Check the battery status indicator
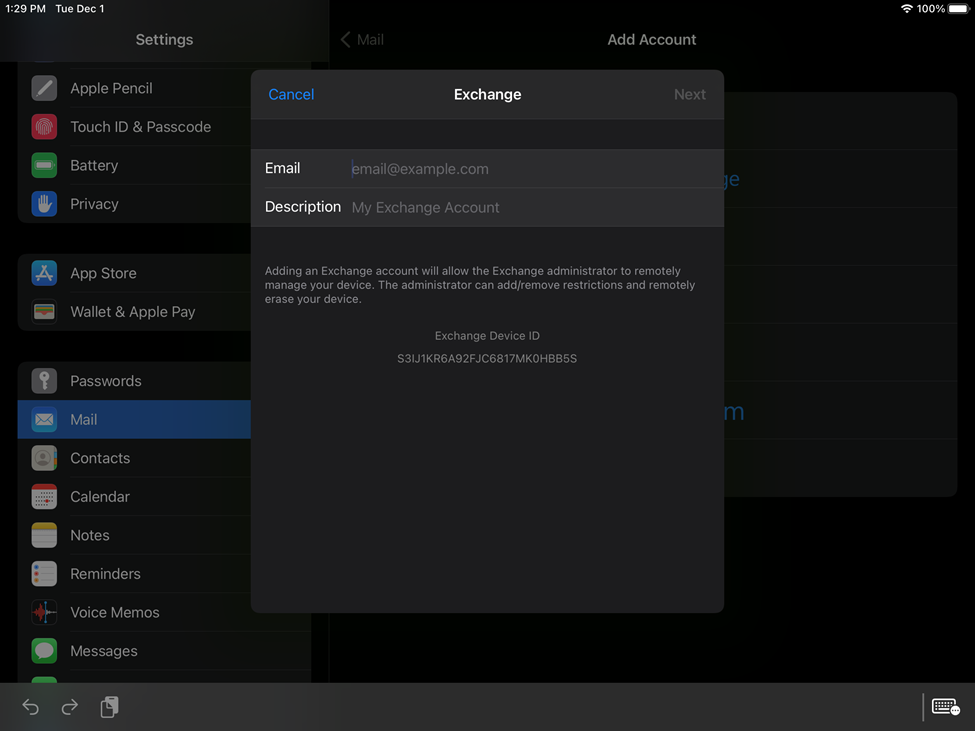This screenshot has width=975, height=731. point(958,9)
